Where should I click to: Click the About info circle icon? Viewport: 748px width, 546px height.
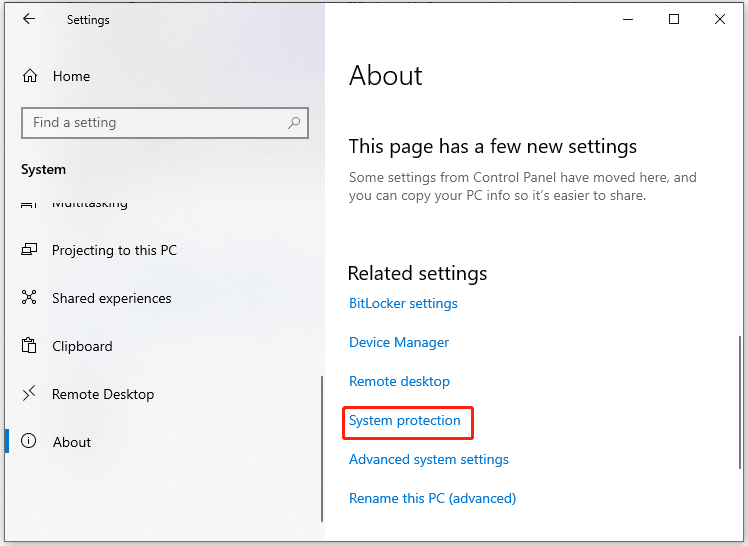[29, 441]
